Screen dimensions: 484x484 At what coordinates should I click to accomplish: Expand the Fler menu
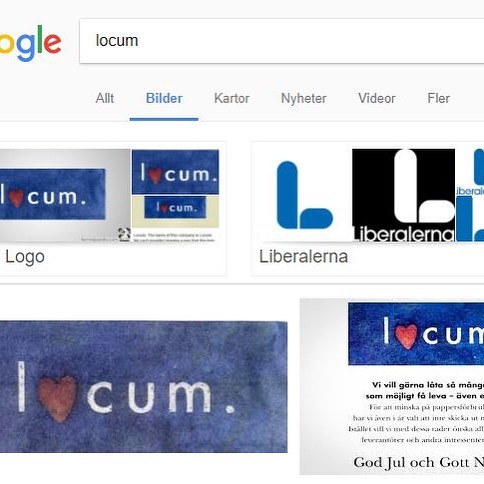438,98
